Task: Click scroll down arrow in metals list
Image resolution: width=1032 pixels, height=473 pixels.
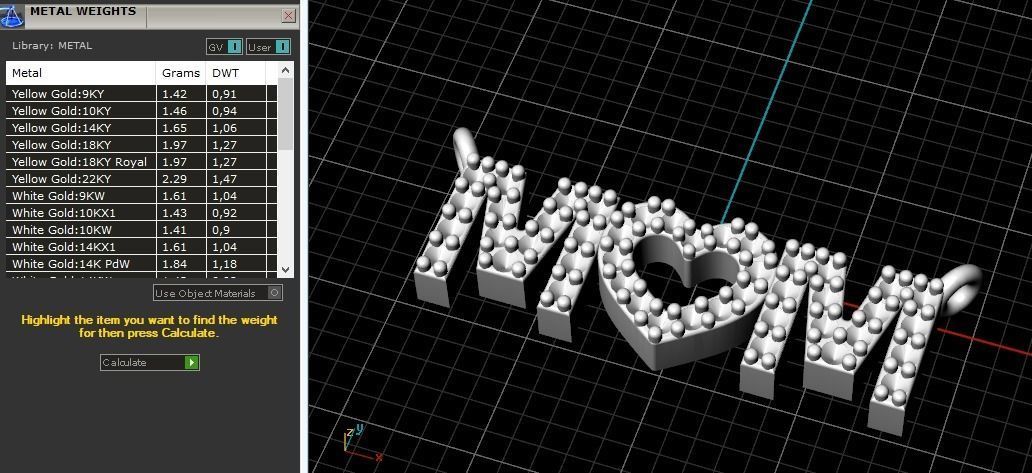Action: pyautogui.click(x=285, y=270)
